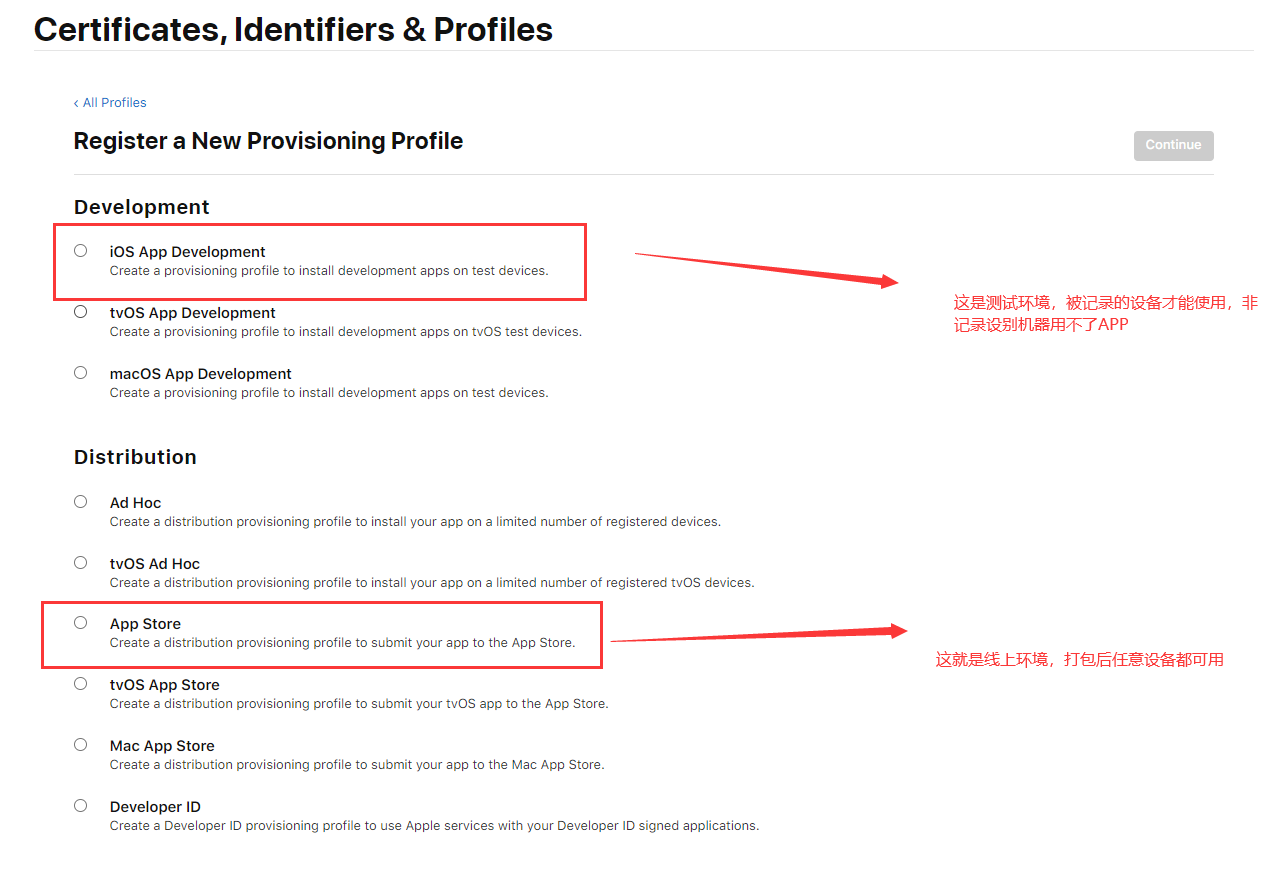
Task: Click the App Store option label
Action: click(x=145, y=624)
